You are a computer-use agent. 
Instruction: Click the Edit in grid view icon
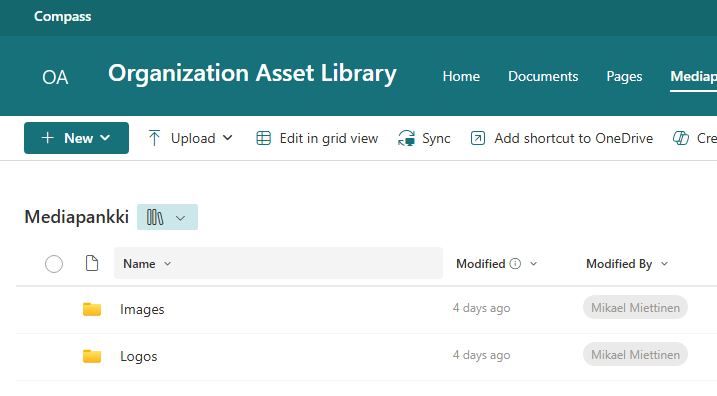pyautogui.click(x=263, y=138)
